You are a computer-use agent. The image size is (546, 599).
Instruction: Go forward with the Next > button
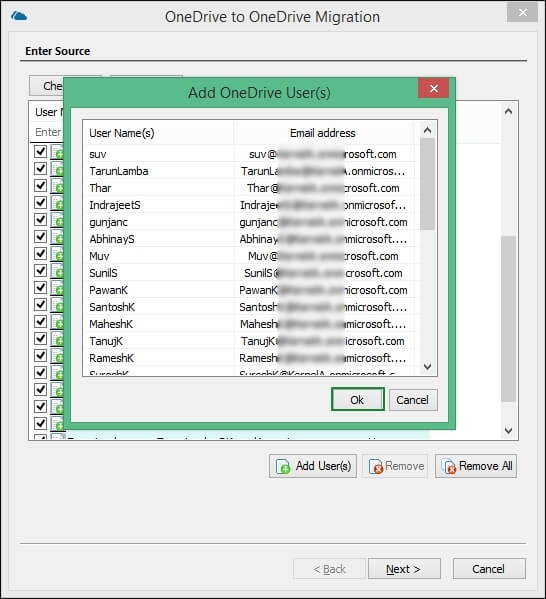(404, 569)
